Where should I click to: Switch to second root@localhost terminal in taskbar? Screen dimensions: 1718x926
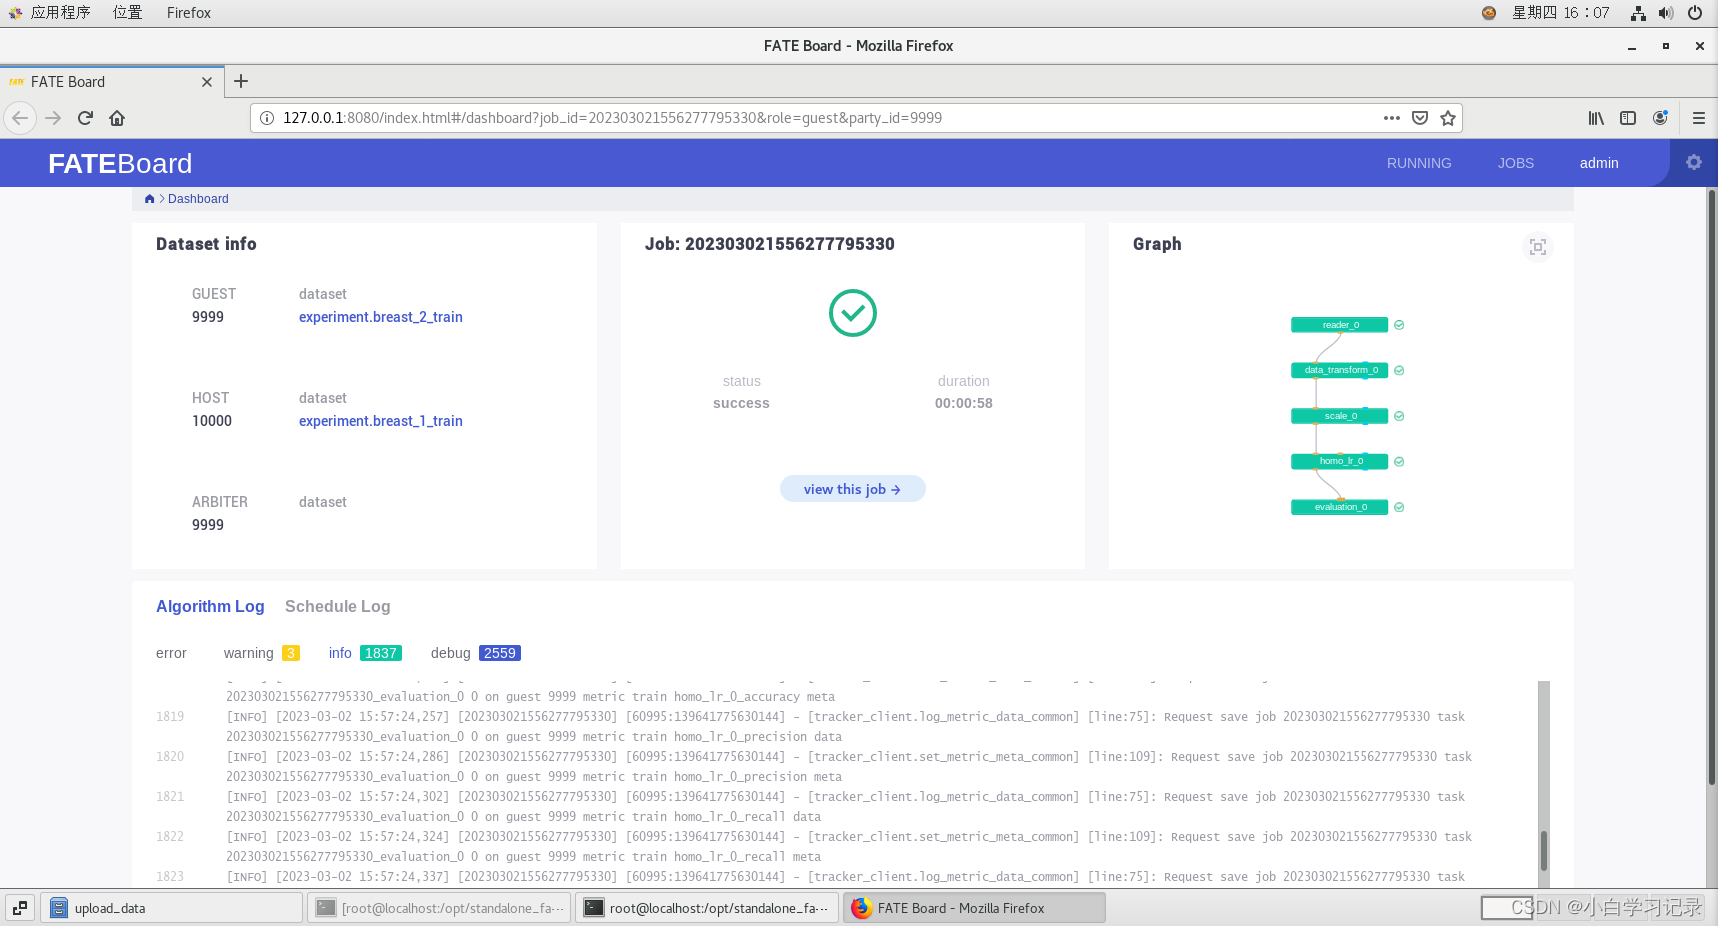pyautogui.click(x=707, y=908)
